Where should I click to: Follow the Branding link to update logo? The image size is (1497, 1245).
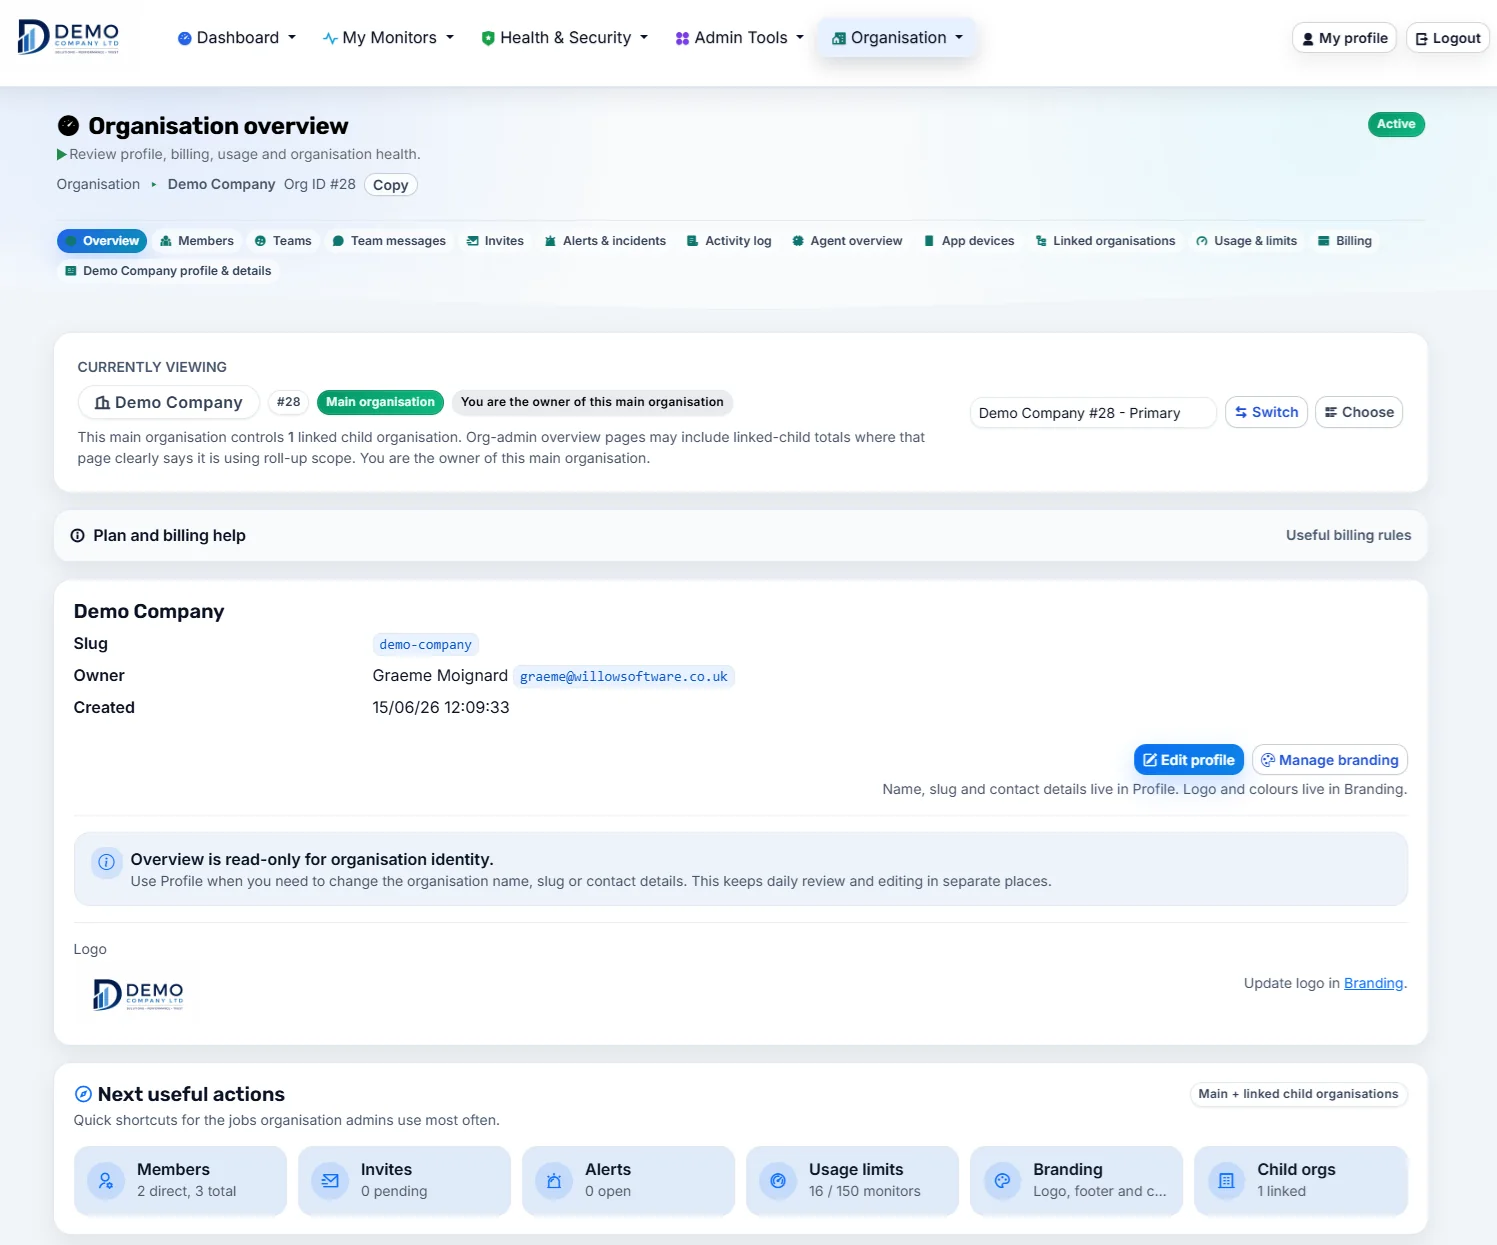click(1373, 983)
